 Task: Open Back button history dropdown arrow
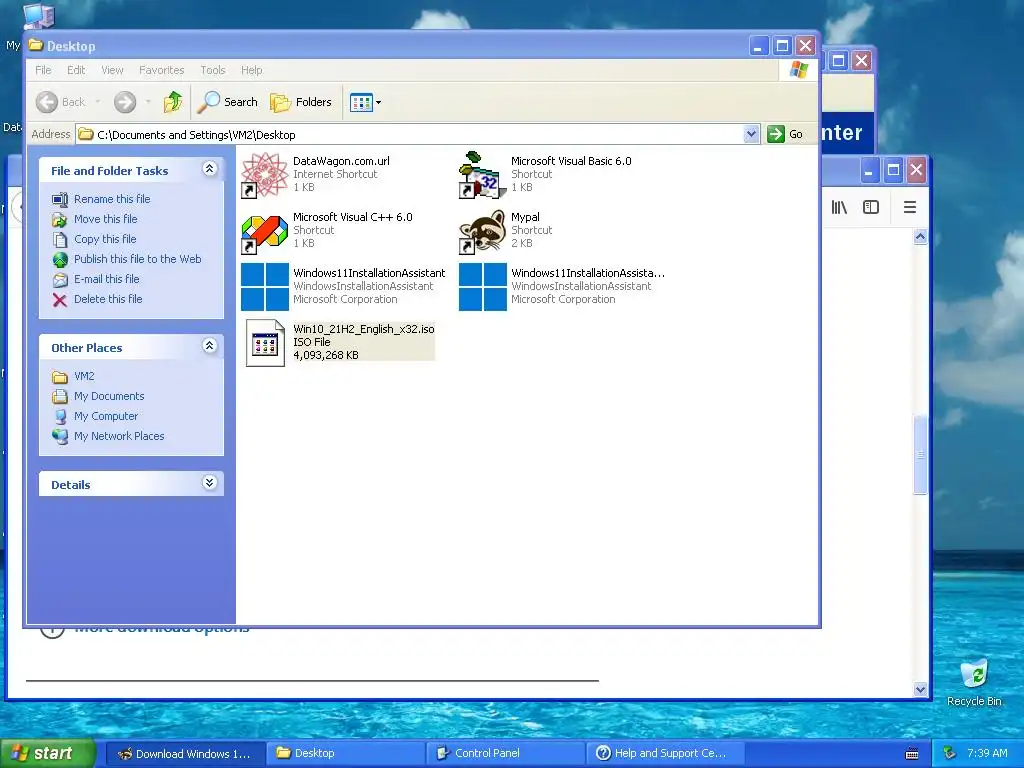(x=97, y=102)
